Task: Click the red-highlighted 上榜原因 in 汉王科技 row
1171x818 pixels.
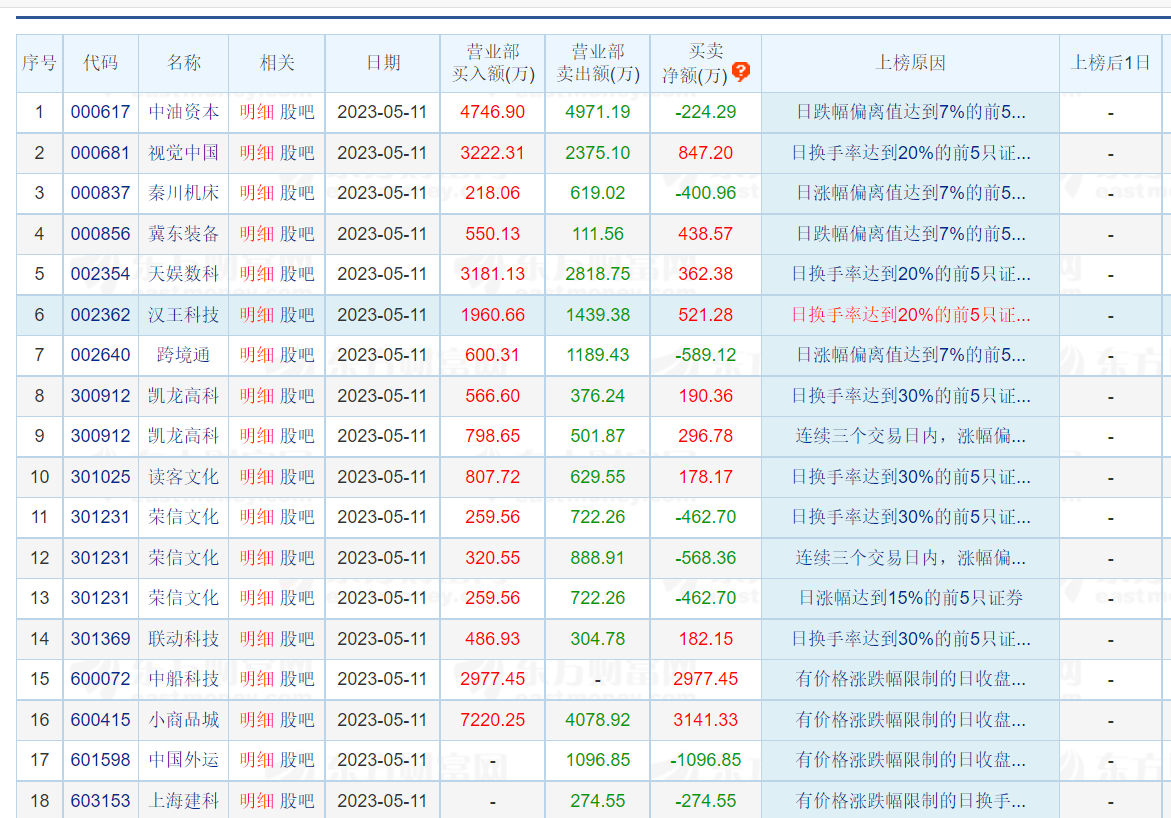Action: coord(910,315)
